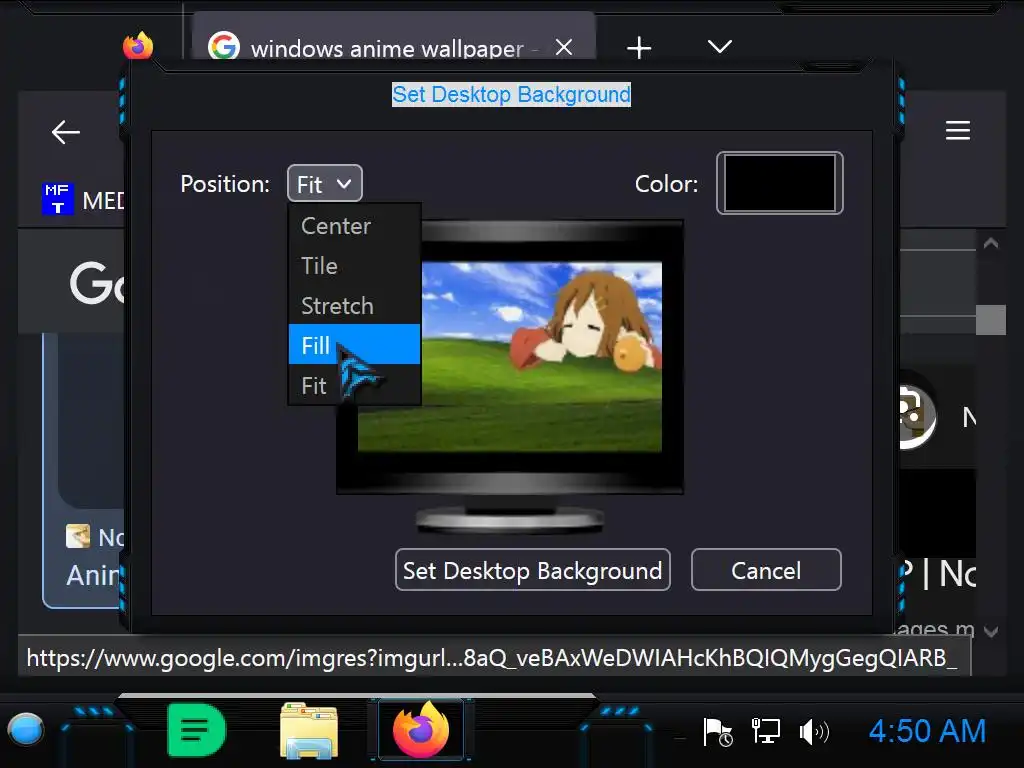Open the black Color picker swatch
Screen dimensions: 1024x768
[x=780, y=183]
